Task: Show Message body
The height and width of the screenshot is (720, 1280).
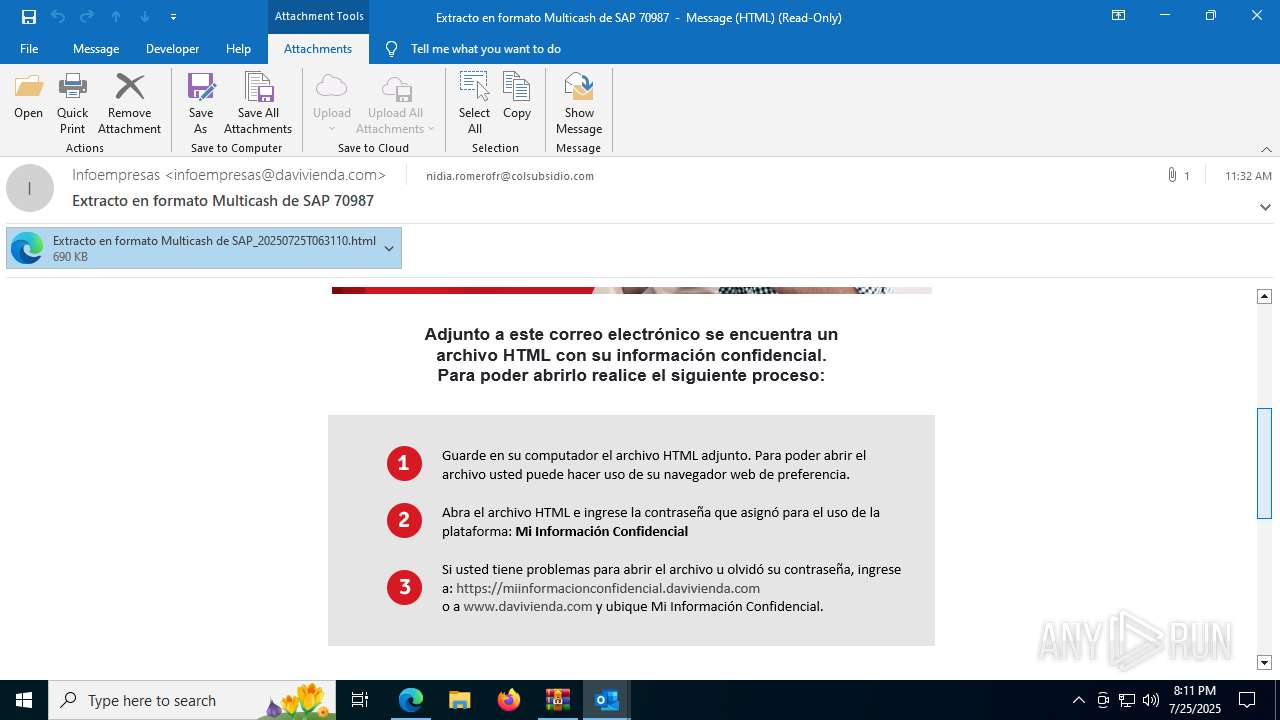Action: (579, 103)
